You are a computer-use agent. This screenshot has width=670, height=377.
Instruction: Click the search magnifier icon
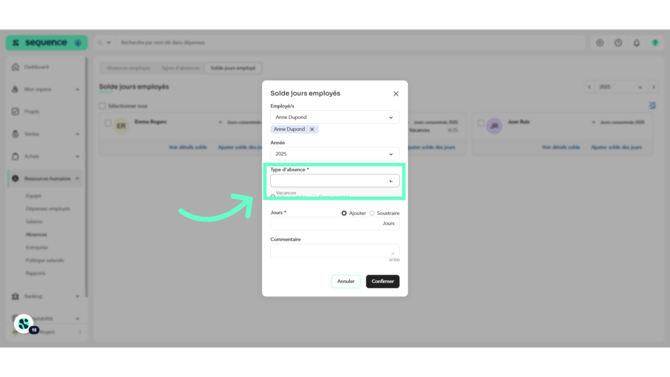coord(100,43)
